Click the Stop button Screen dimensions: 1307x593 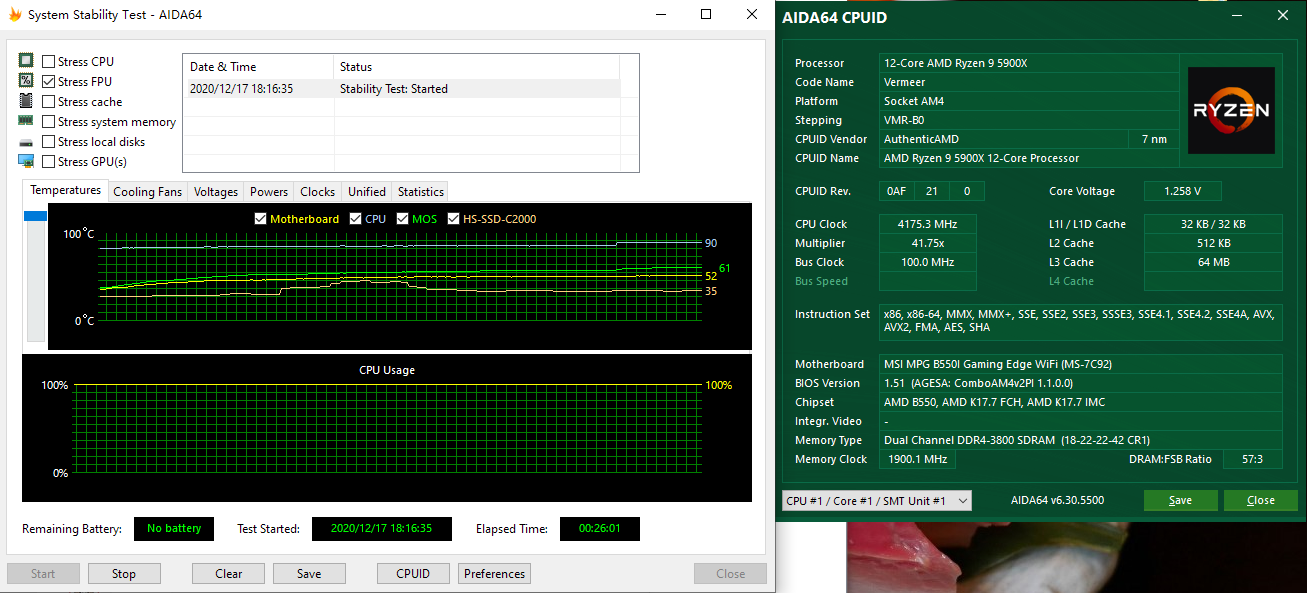pos(124,574)
